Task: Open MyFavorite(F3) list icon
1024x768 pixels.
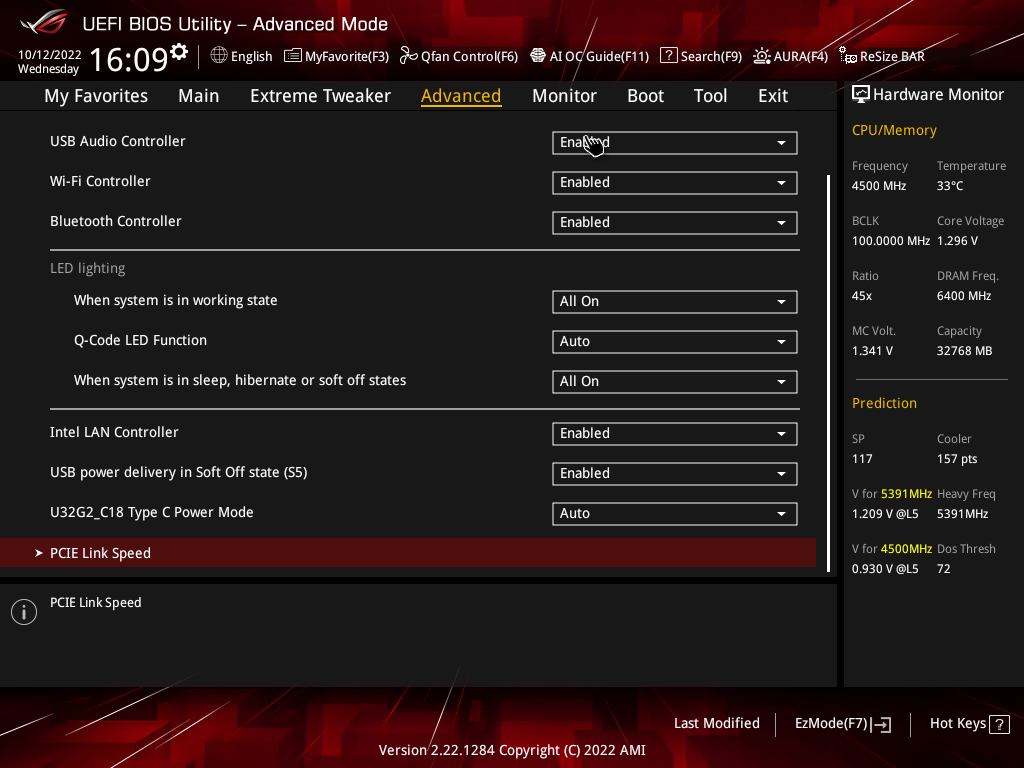Action: coord(293,56)
